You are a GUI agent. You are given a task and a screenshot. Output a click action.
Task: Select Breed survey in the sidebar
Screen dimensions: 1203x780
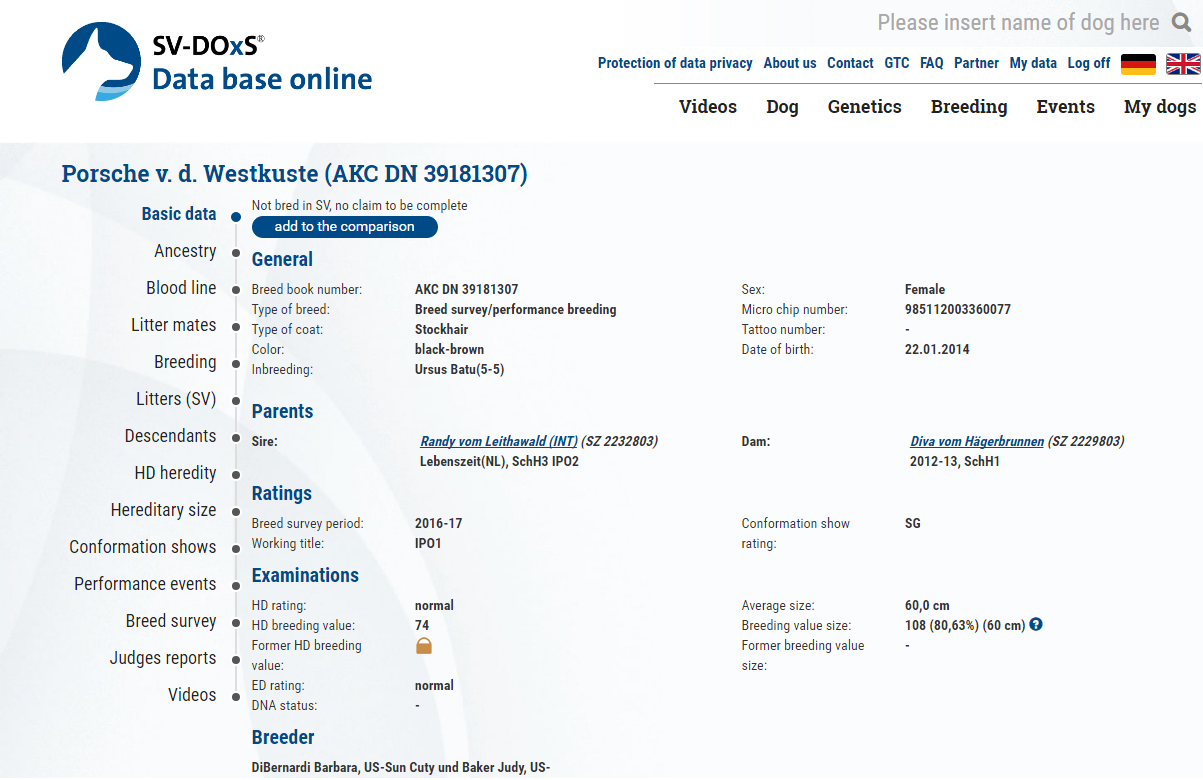[171, 621]
